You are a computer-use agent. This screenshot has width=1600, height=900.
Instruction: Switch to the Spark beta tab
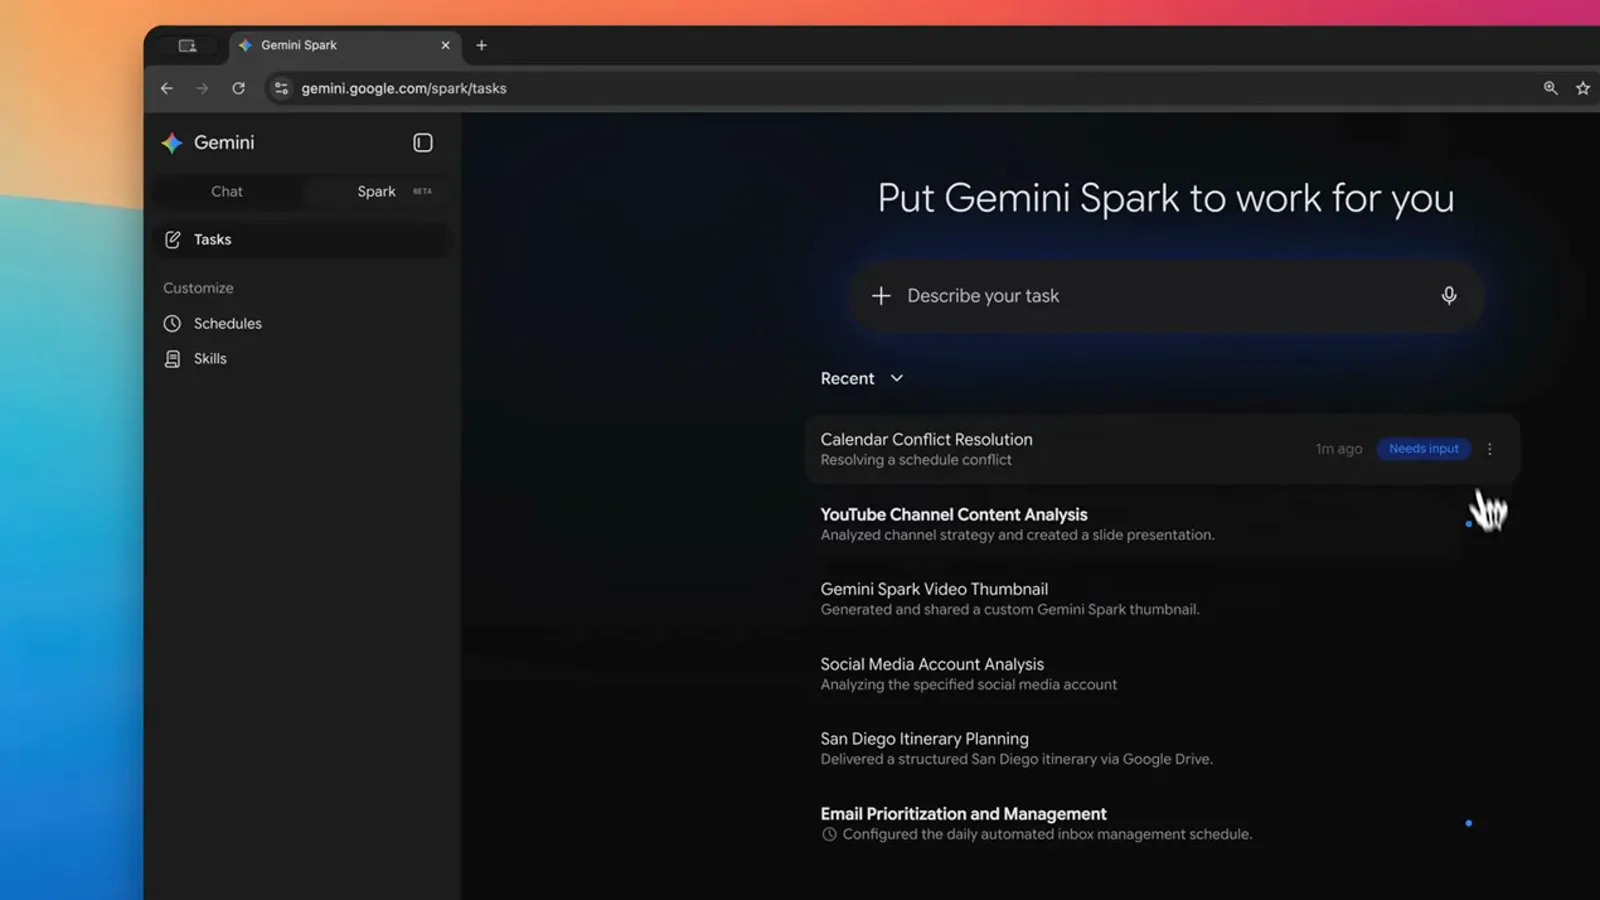pos(377,191)
